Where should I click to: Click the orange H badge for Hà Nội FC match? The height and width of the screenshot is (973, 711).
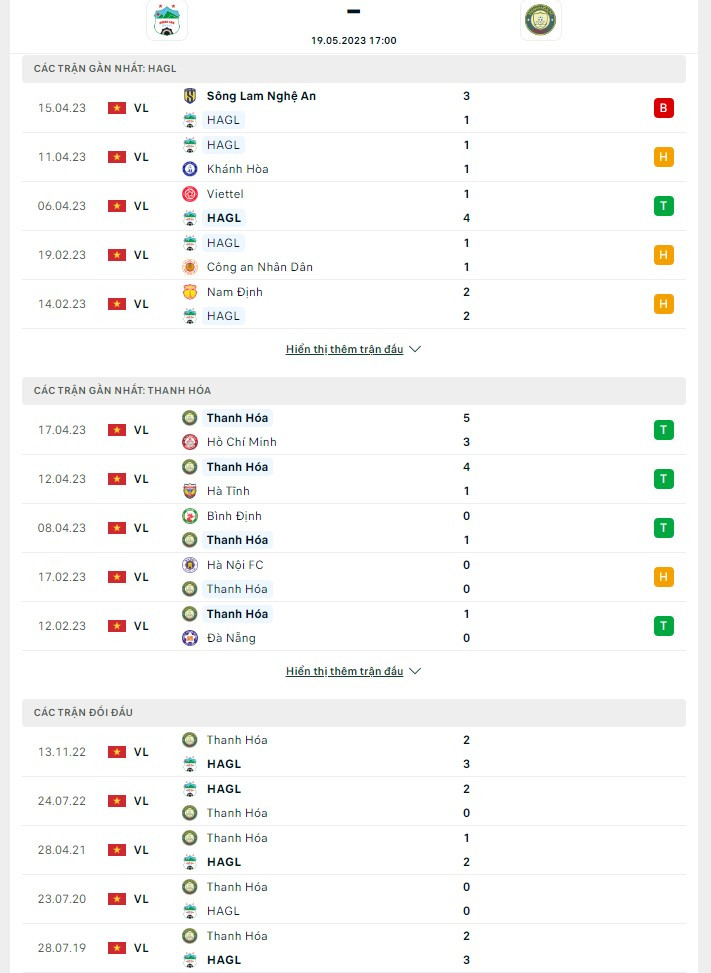(663, 577)
